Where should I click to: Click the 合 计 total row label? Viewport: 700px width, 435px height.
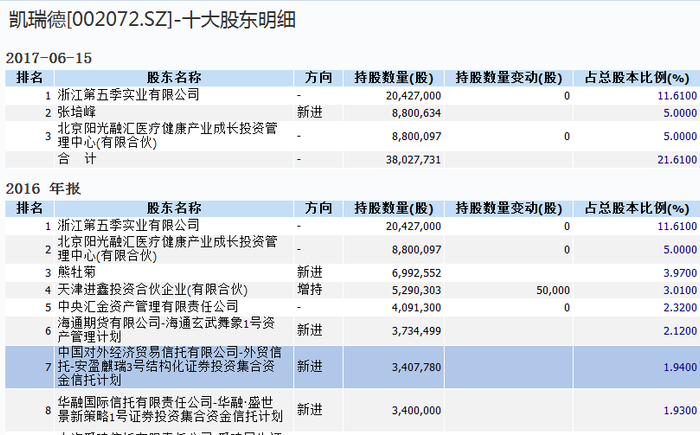[x=77, y=159]
